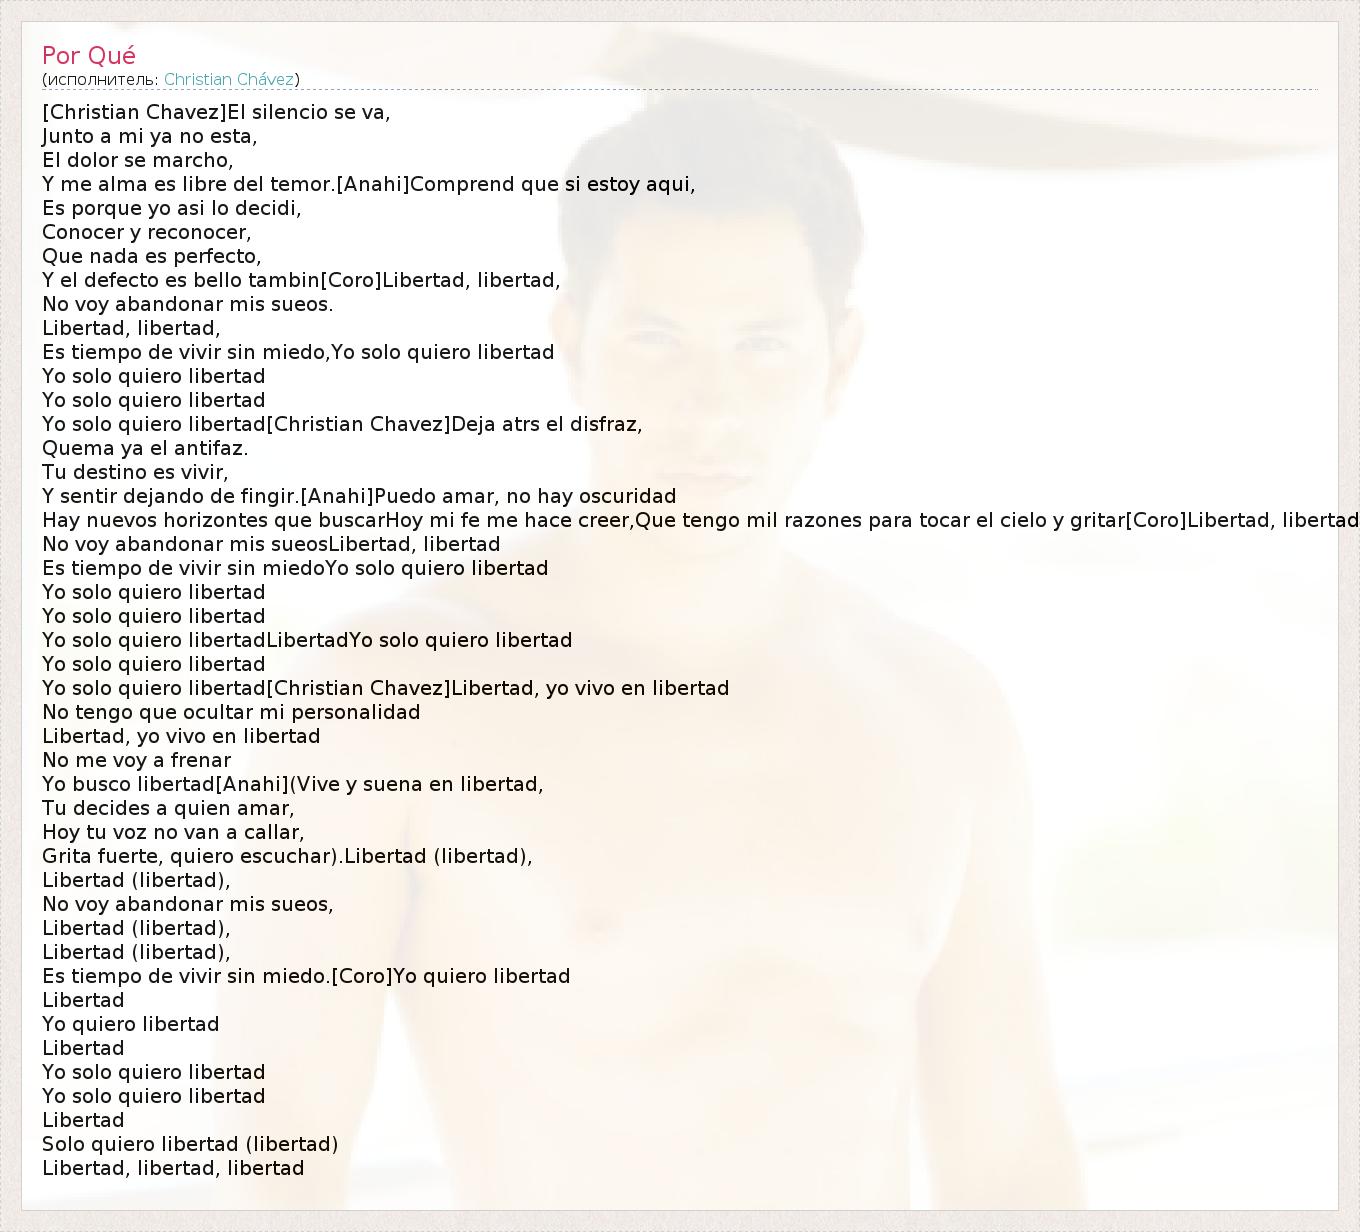Click the line "Conocer y reconocer"

tap(147, 232)
